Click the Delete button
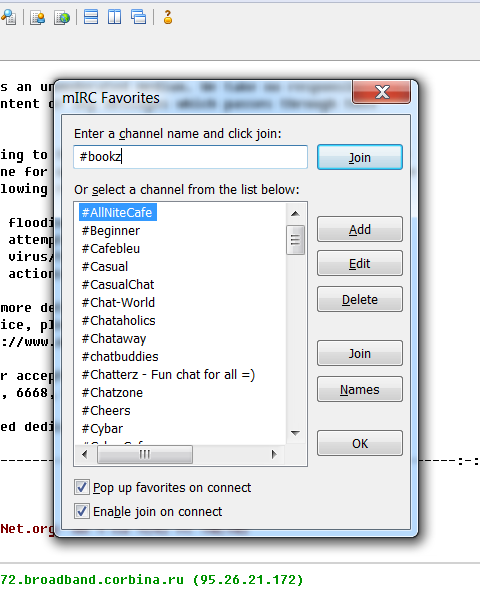Screen dimensions: 480x616 click(360, 299)
